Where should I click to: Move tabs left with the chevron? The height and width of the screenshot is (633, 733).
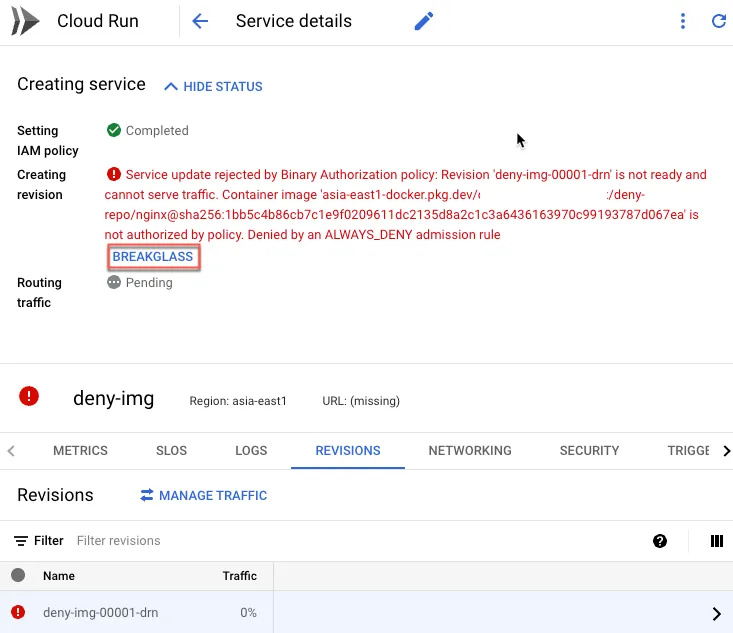(11, 451)
